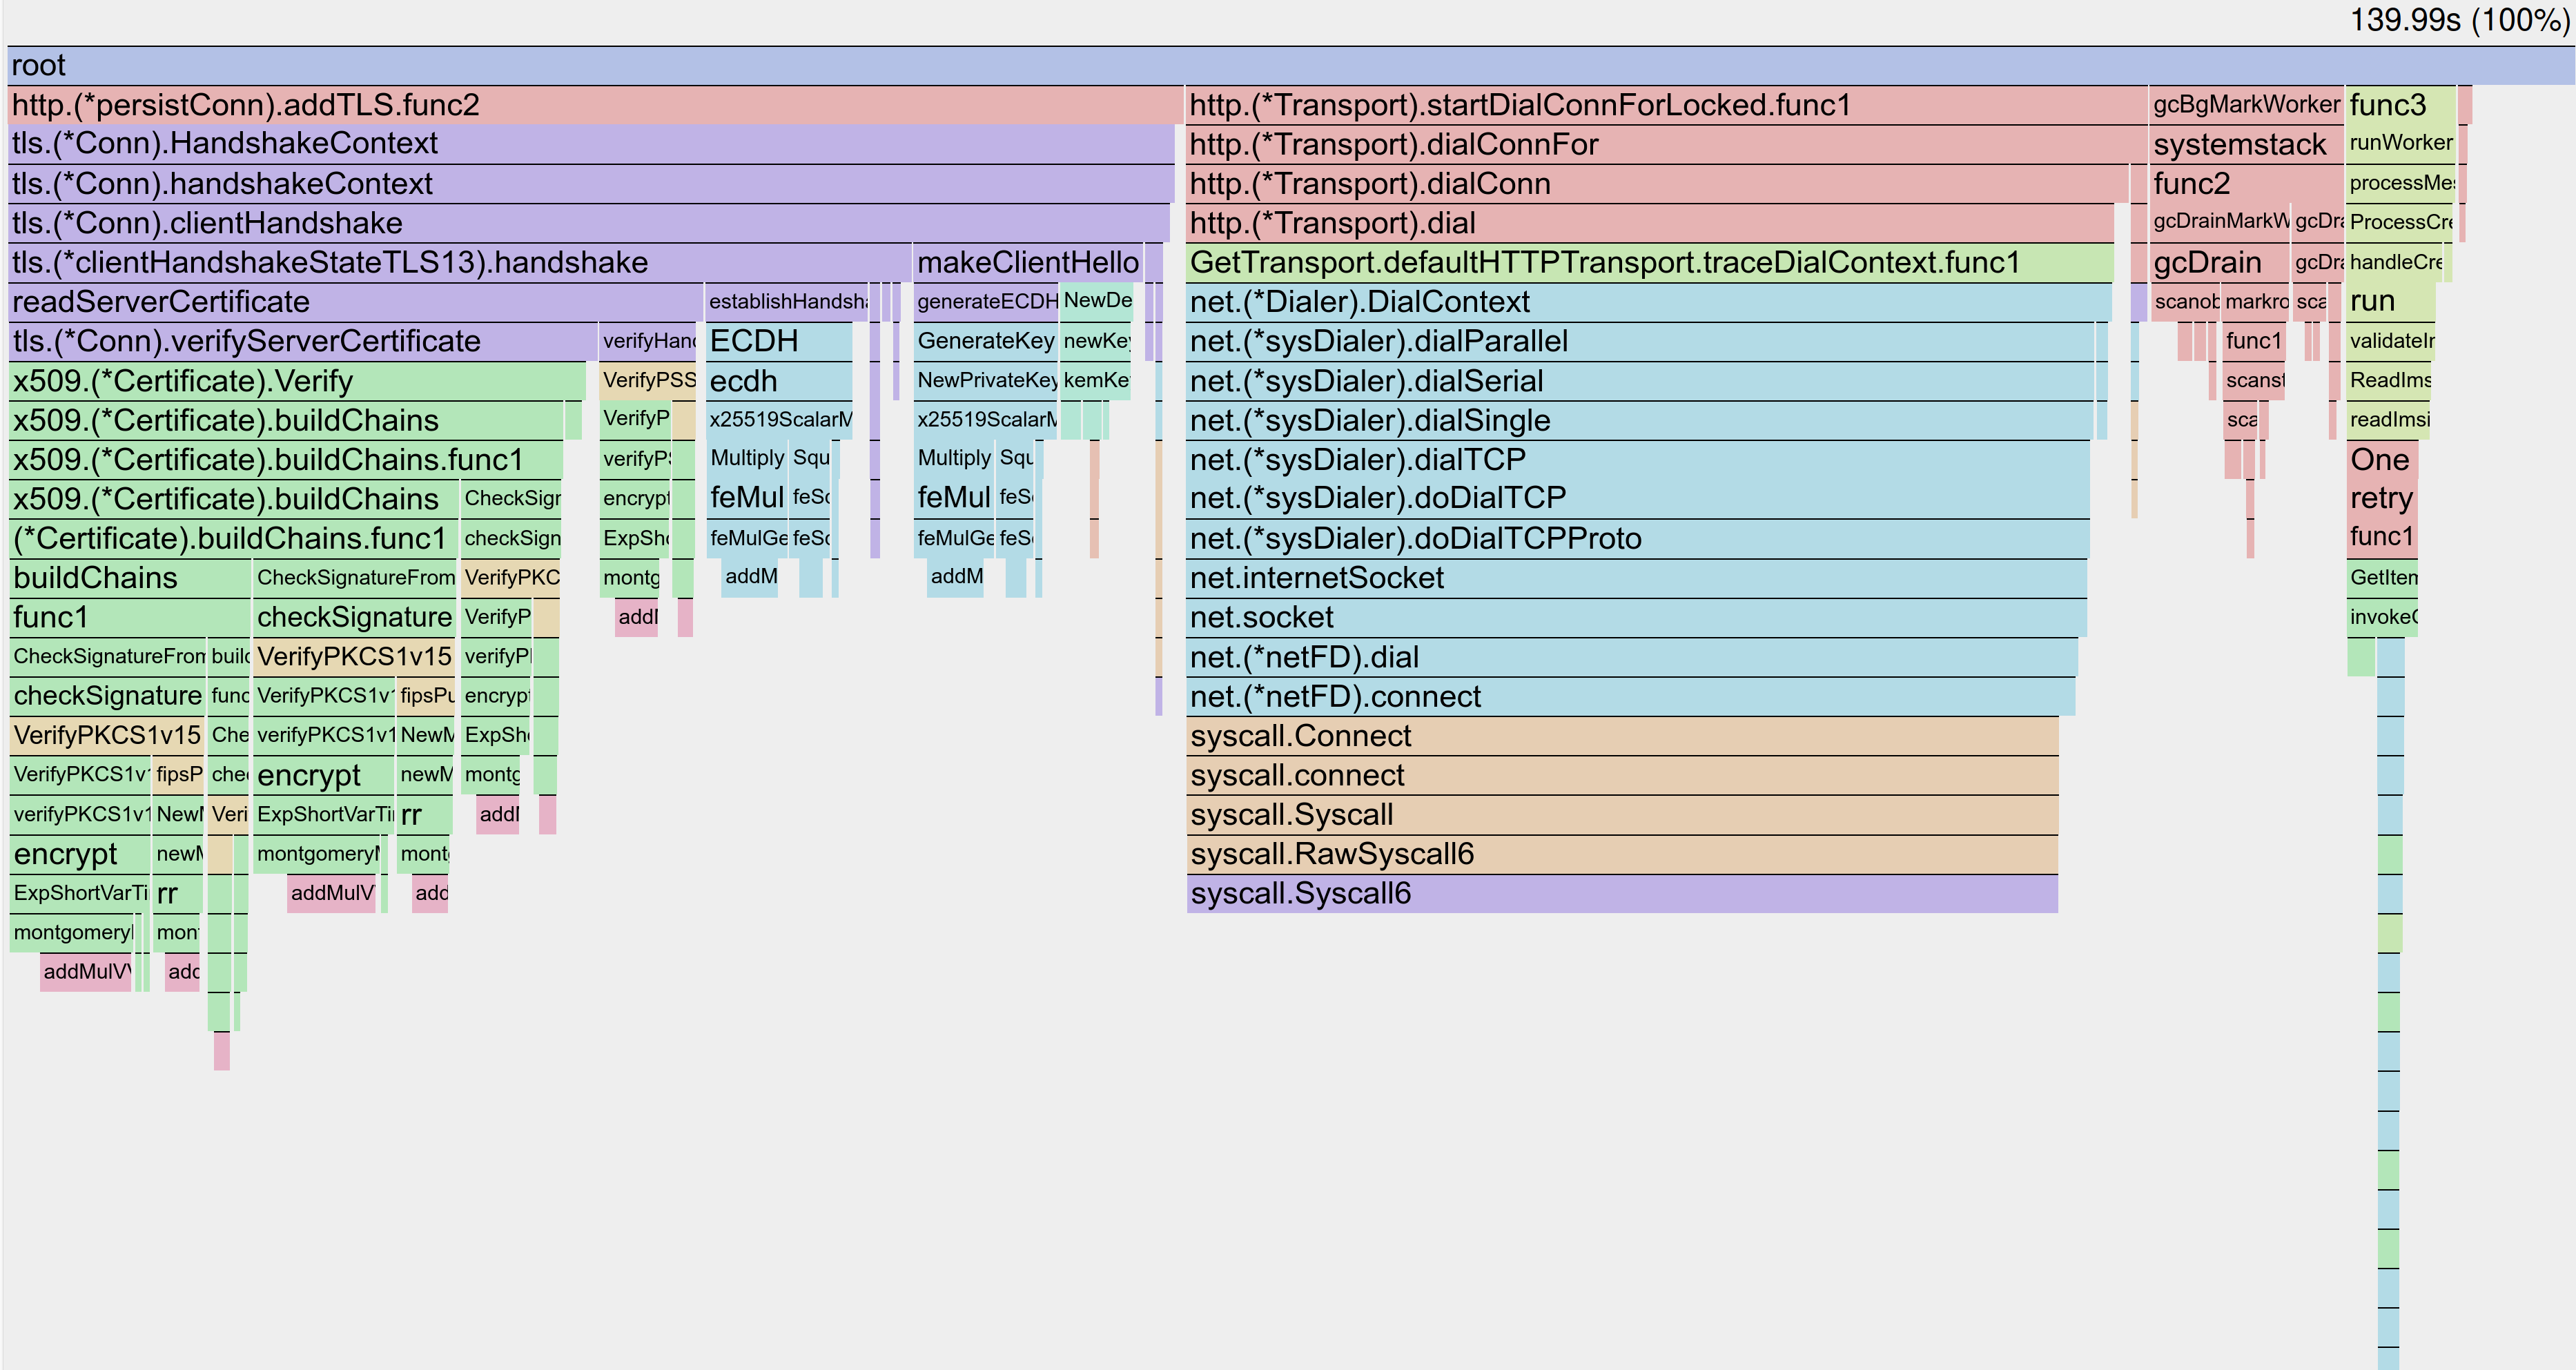Viewport: 2576px width, 1370px height.
Task: Click the GetIten frame
Action: 2382,578
